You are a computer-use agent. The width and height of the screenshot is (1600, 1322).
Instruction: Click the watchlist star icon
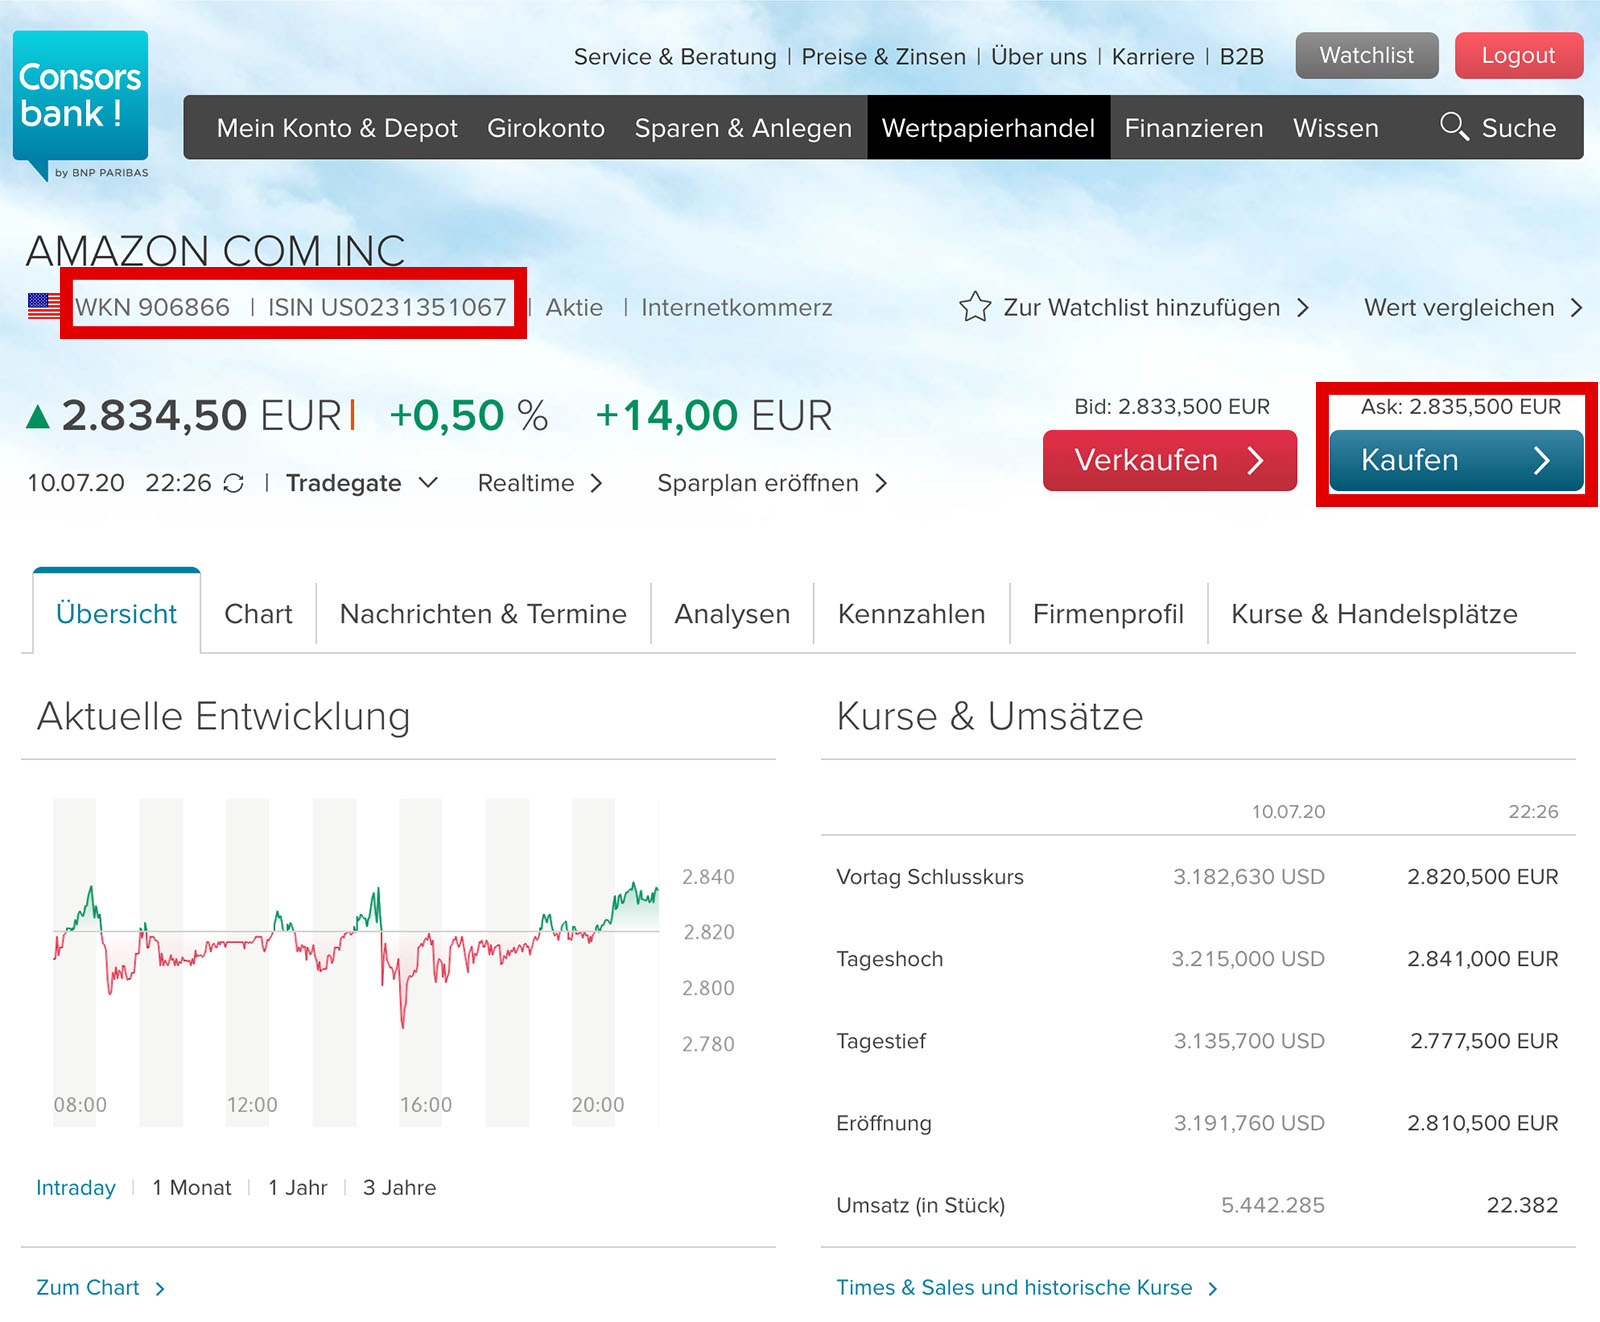(975, 307)
